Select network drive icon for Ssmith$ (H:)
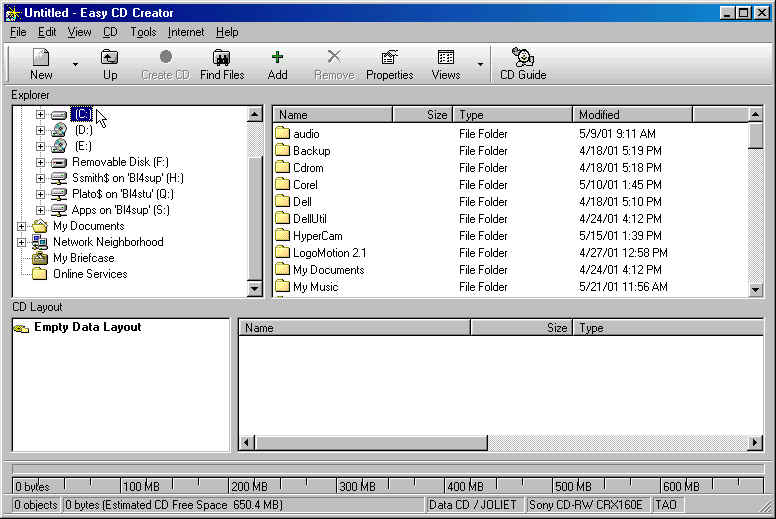776x519 pixels. [59, 178]
